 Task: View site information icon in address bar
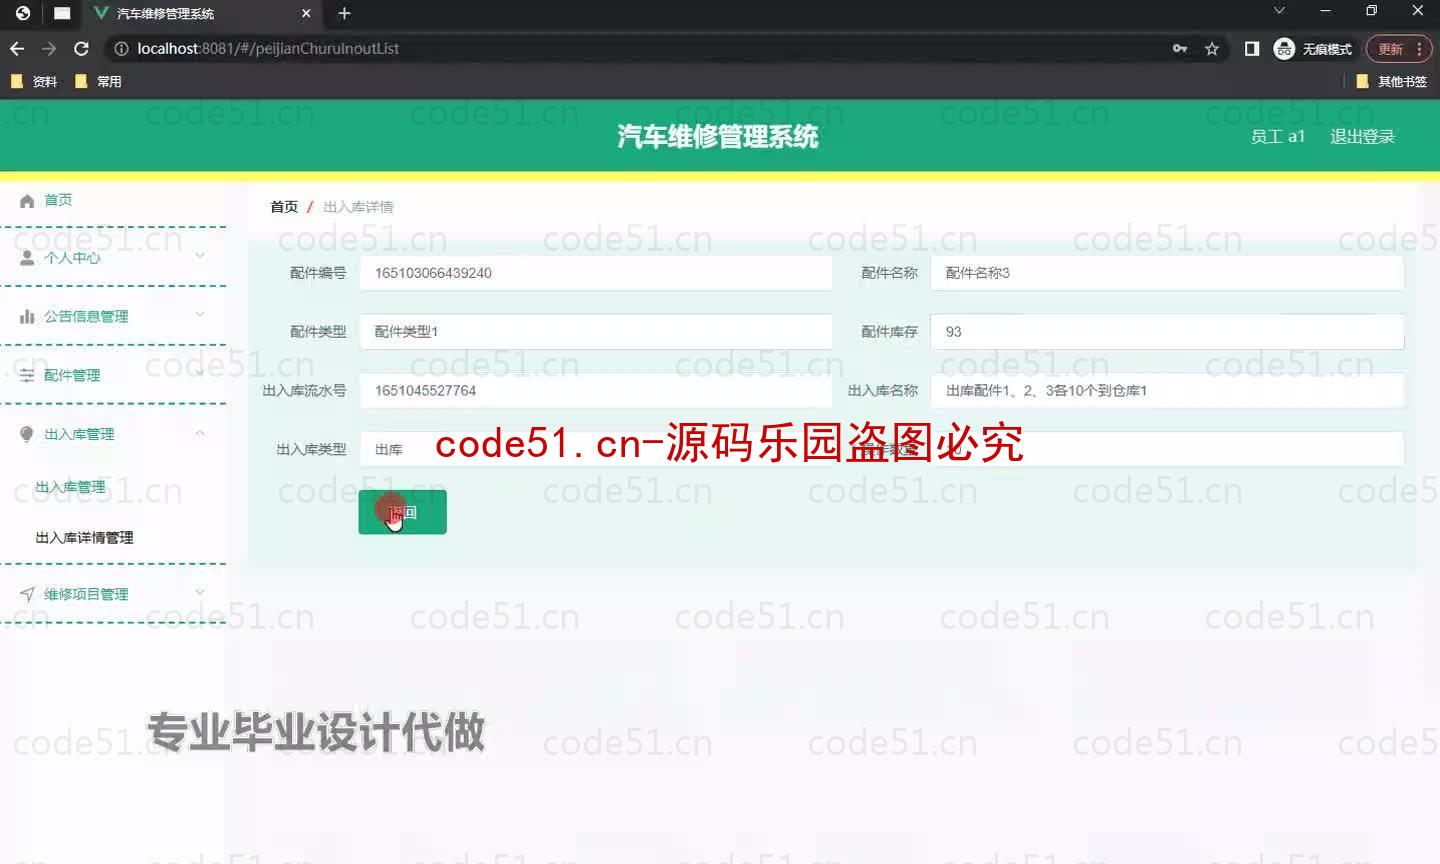pos(121,48)
